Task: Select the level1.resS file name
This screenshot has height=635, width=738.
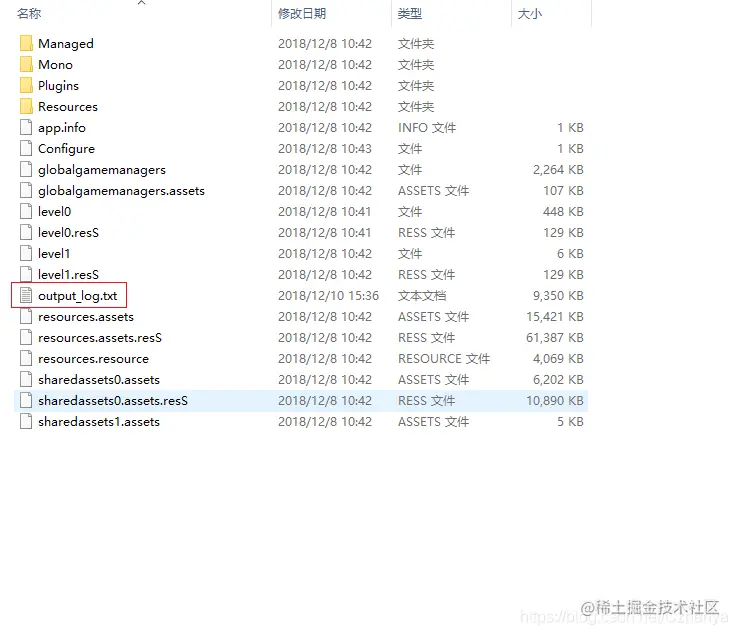Action: pos(68,274)
